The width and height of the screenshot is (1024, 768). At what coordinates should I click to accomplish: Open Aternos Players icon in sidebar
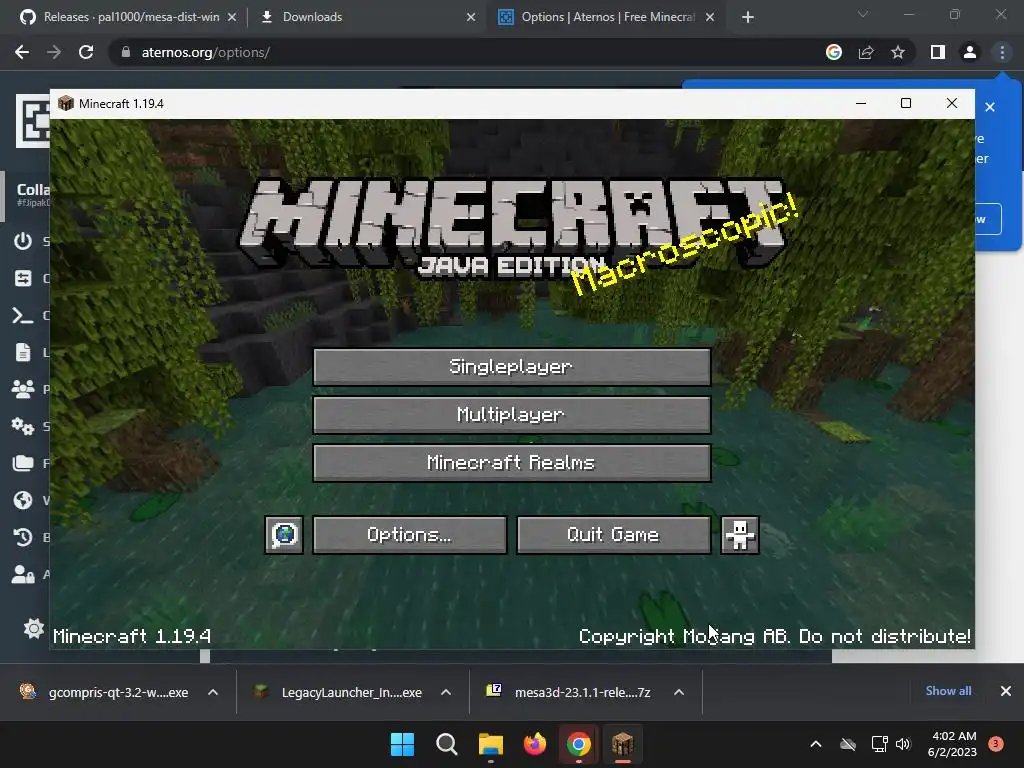[x=23, y=389]
